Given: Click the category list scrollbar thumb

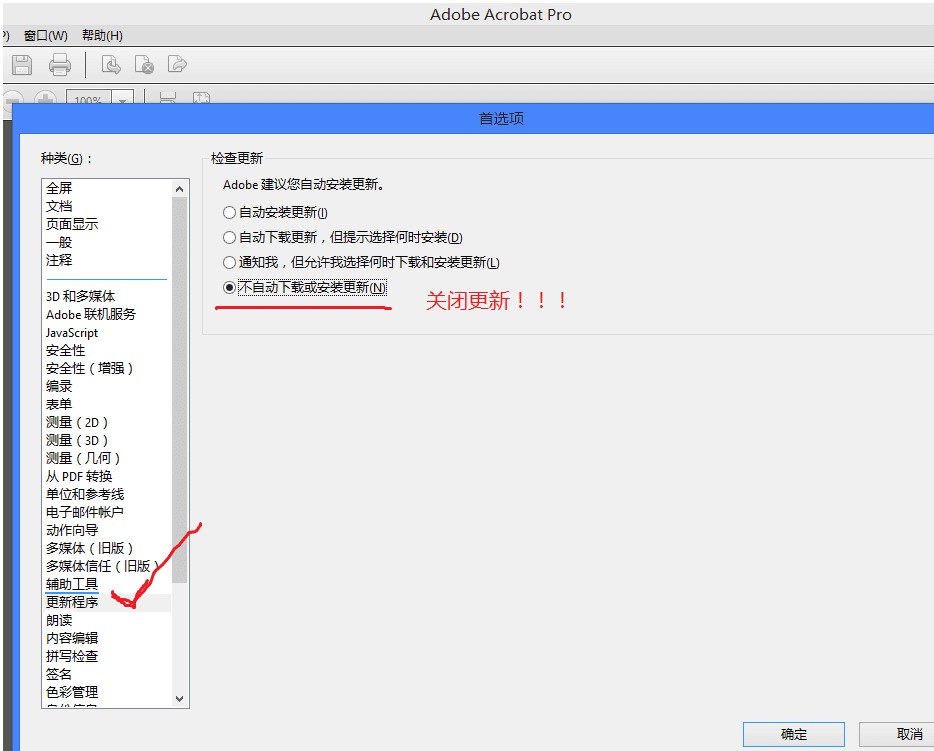Looking at the screenshot, I should coord(179,390).
